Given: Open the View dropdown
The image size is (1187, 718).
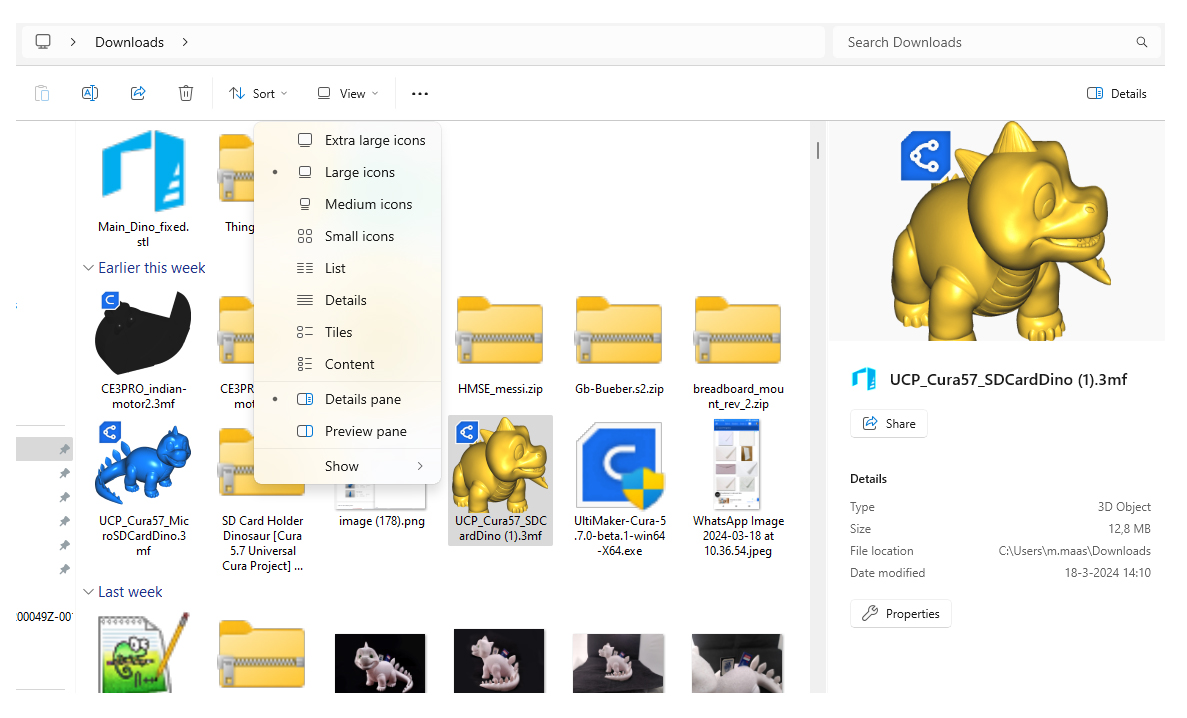Looking at the screenshot, I should pyautogui.click(x=347, y=94).
